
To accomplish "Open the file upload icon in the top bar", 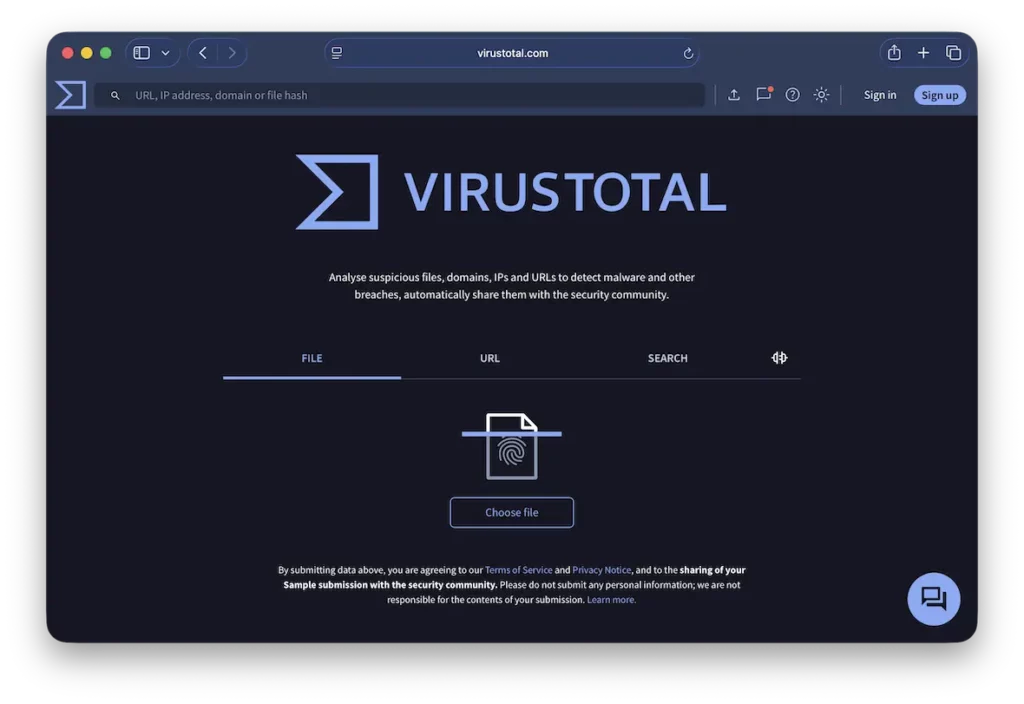I will pyautogui.click(x=734, y=94).
